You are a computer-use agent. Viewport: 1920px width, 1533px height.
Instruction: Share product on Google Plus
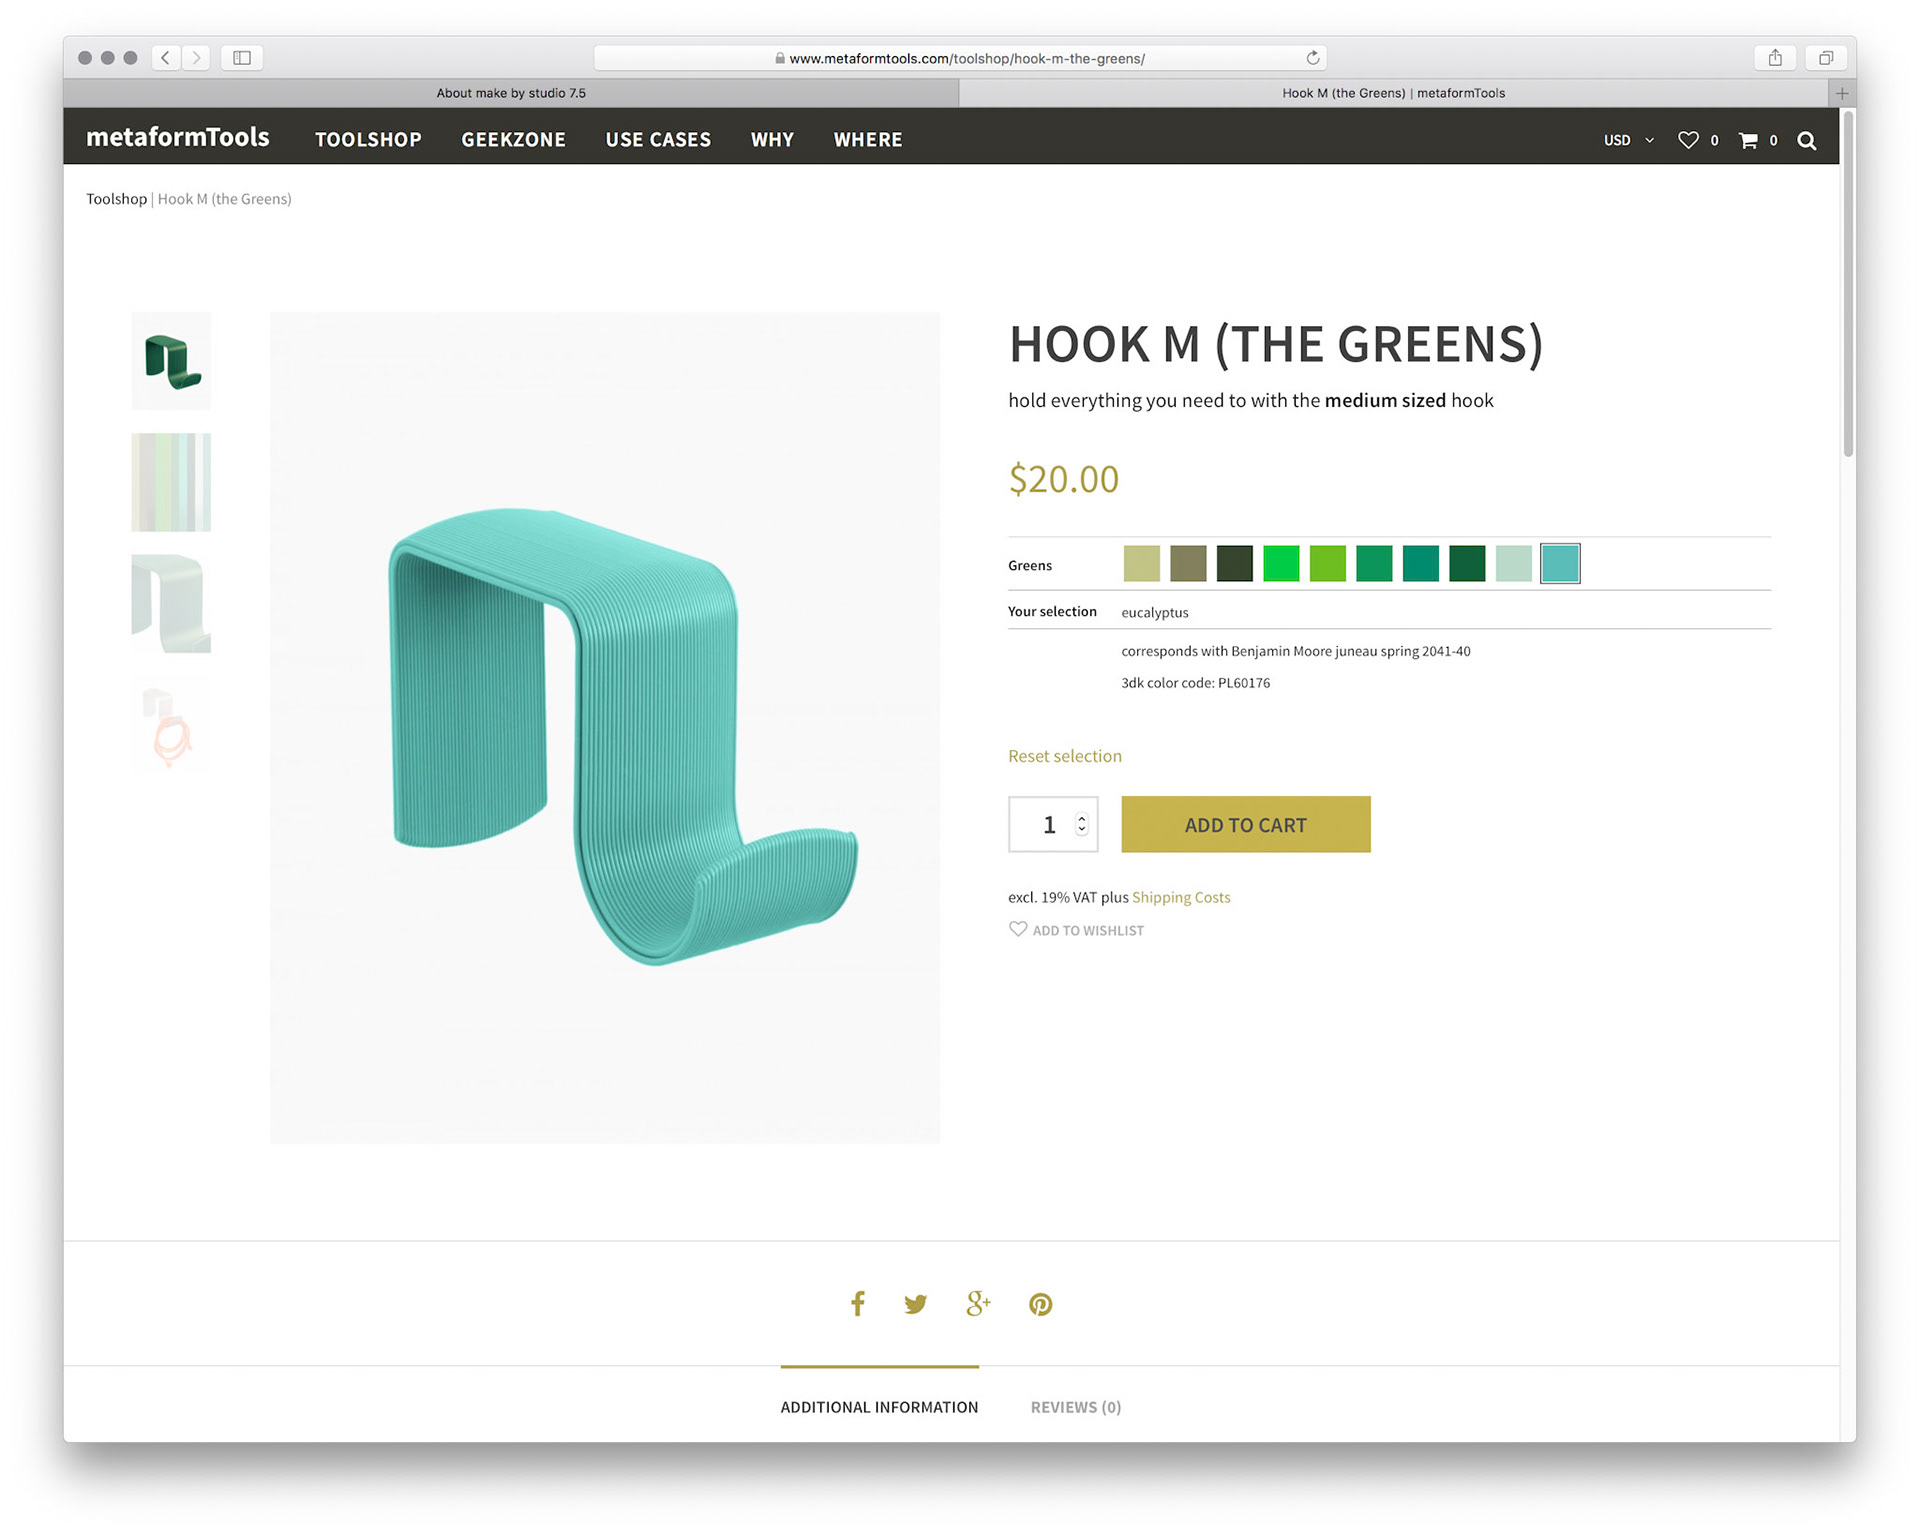pos(978,1303)
